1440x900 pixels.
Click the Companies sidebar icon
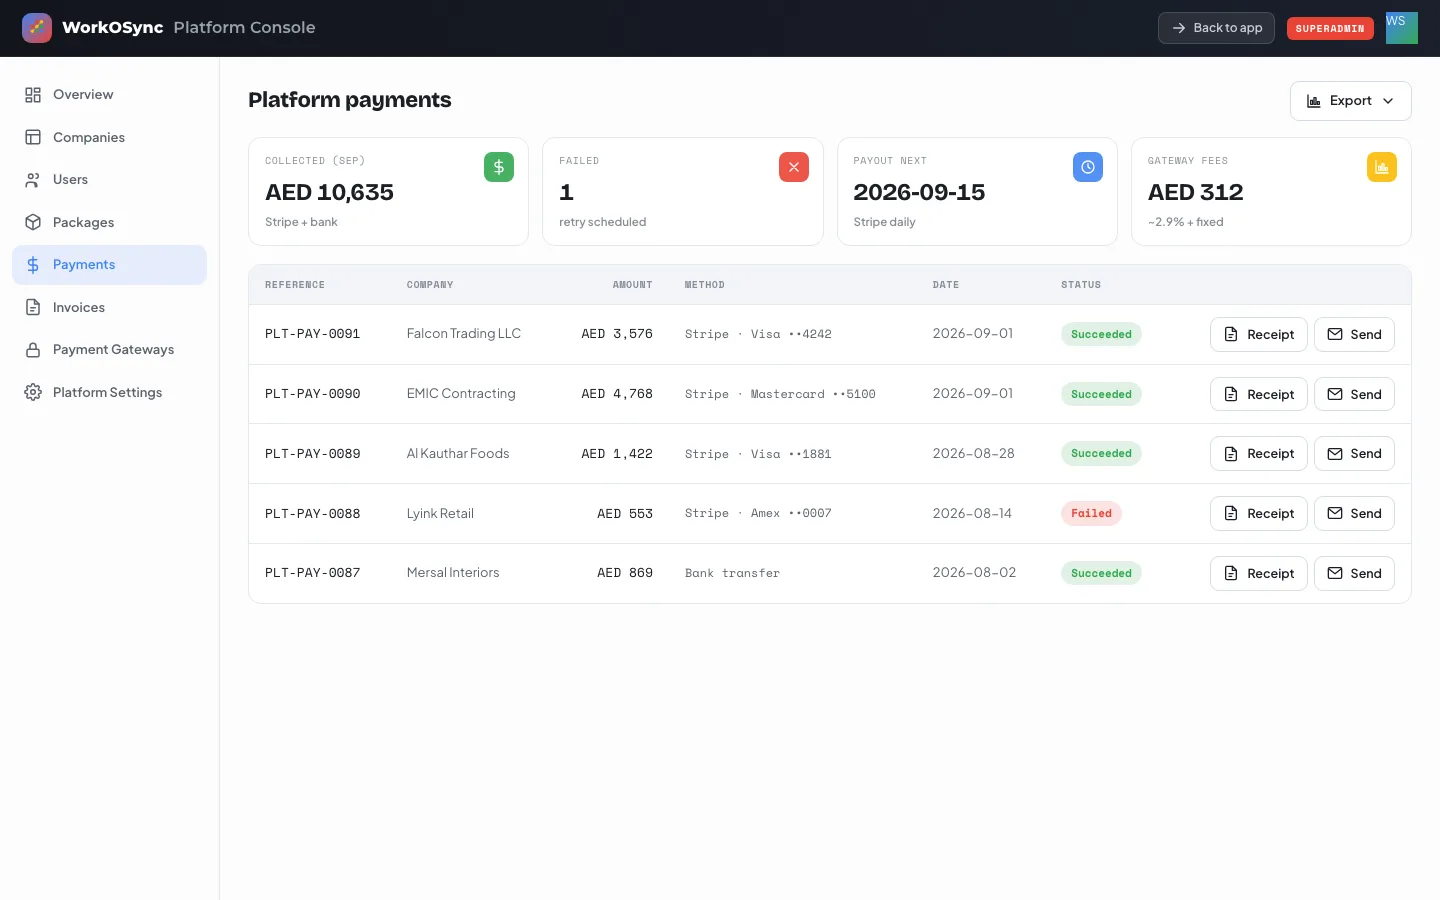(x=33, y=137)
